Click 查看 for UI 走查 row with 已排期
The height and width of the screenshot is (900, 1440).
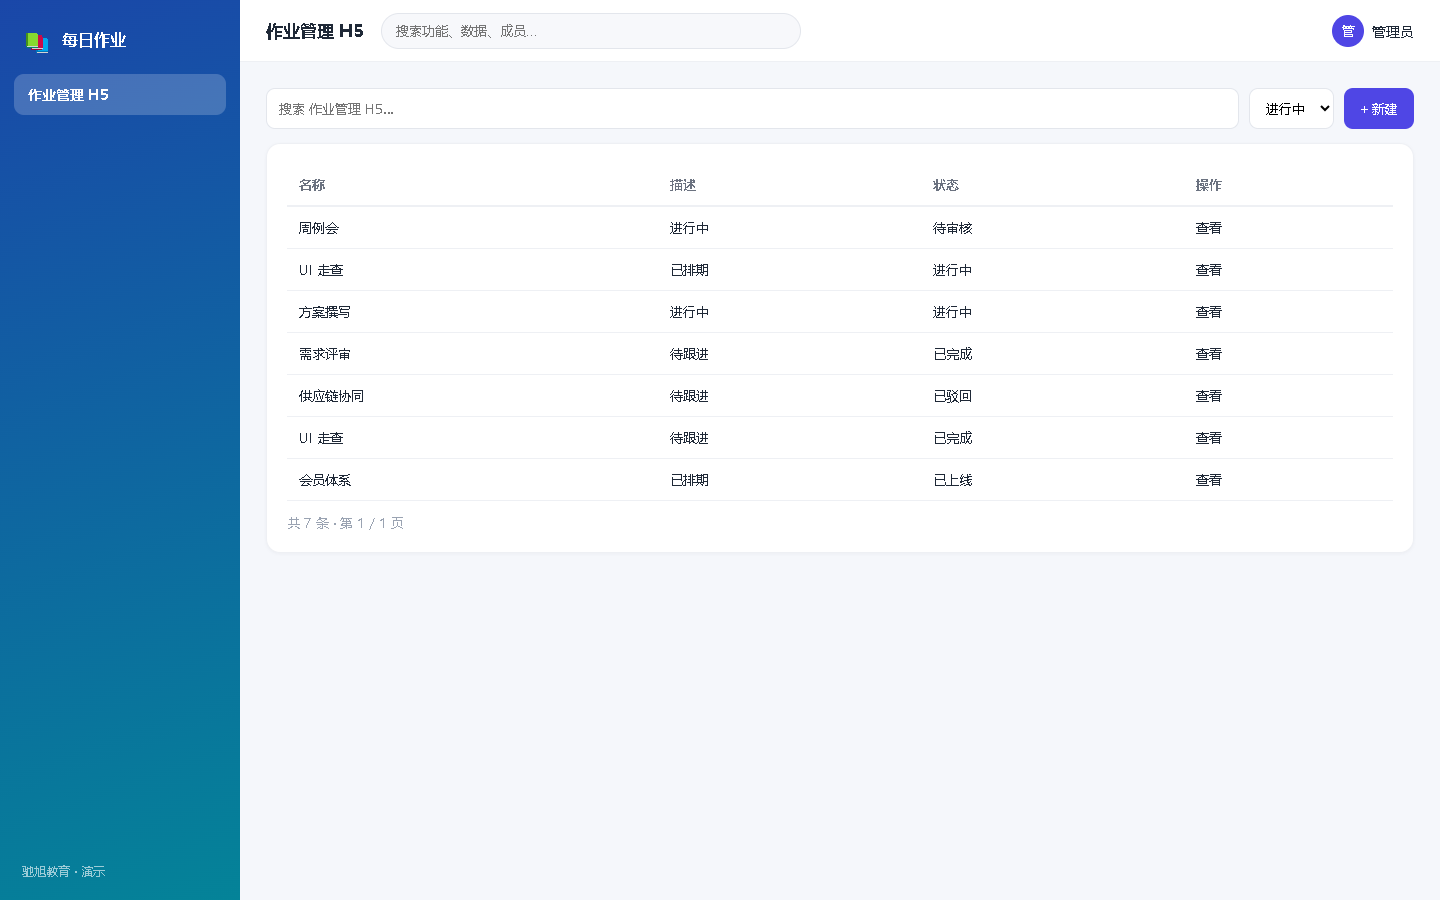point(1209,270)
